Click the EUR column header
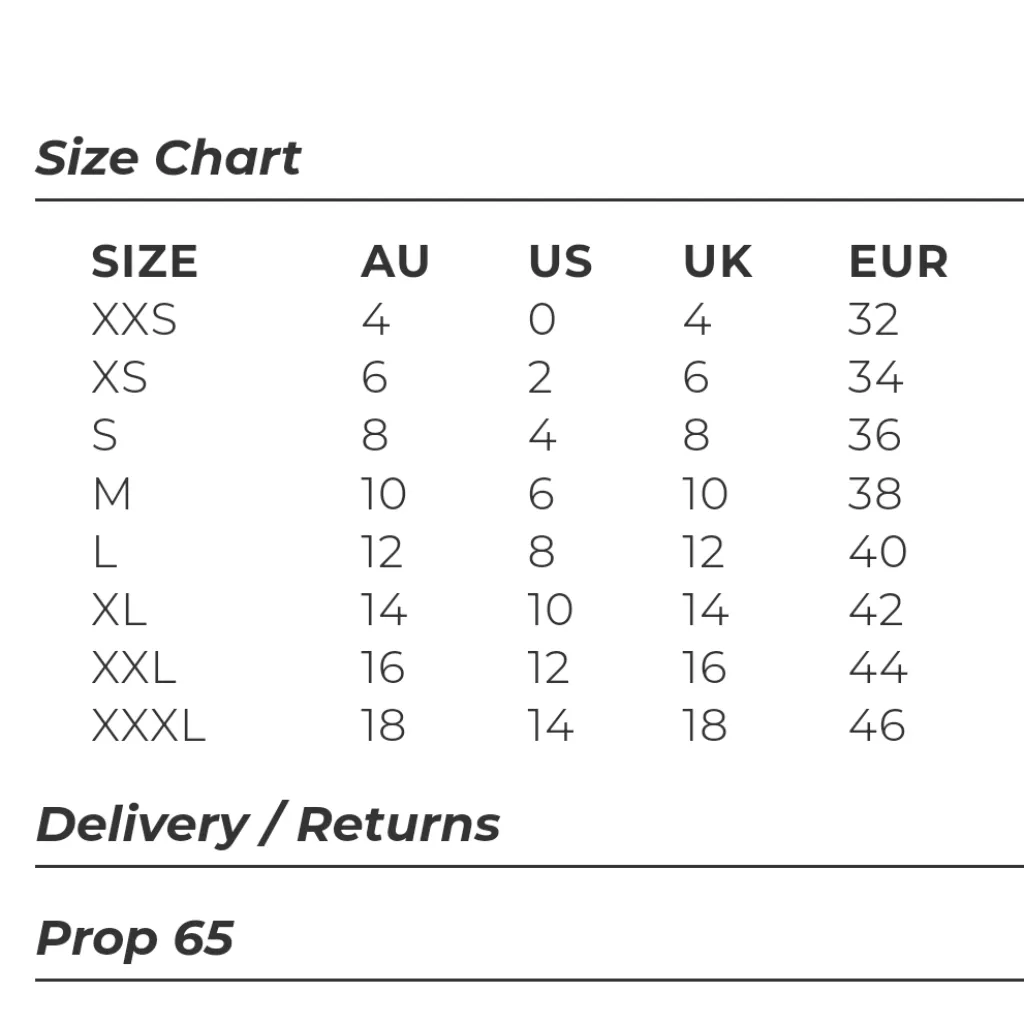1024x1024 pixels. tap(898, 262)
